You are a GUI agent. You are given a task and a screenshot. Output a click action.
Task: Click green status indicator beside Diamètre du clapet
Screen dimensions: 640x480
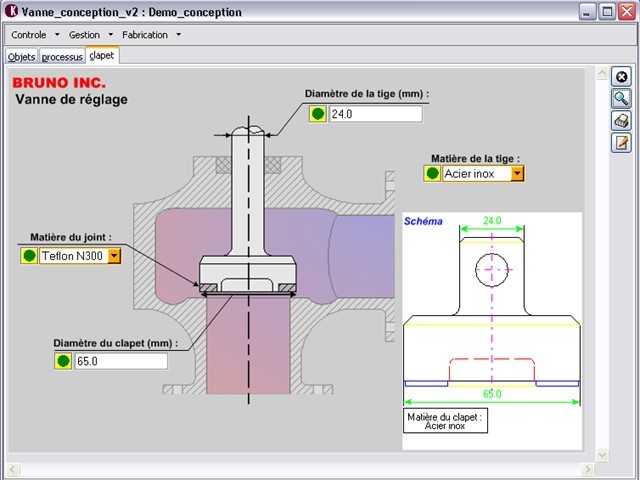tap(63, 361)
